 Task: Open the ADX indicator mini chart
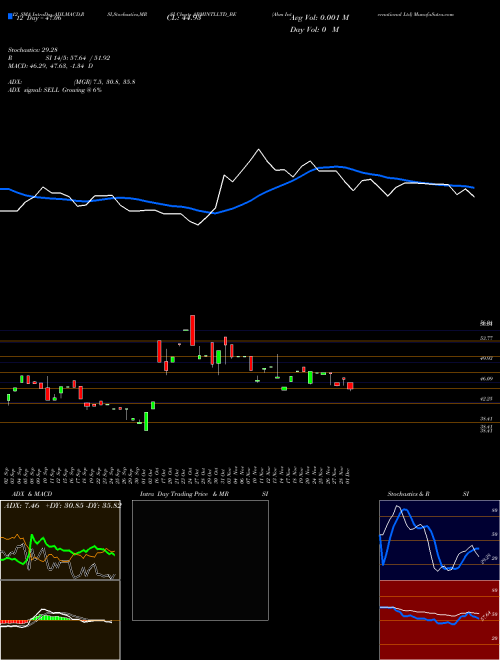click(x=60, y=540)
